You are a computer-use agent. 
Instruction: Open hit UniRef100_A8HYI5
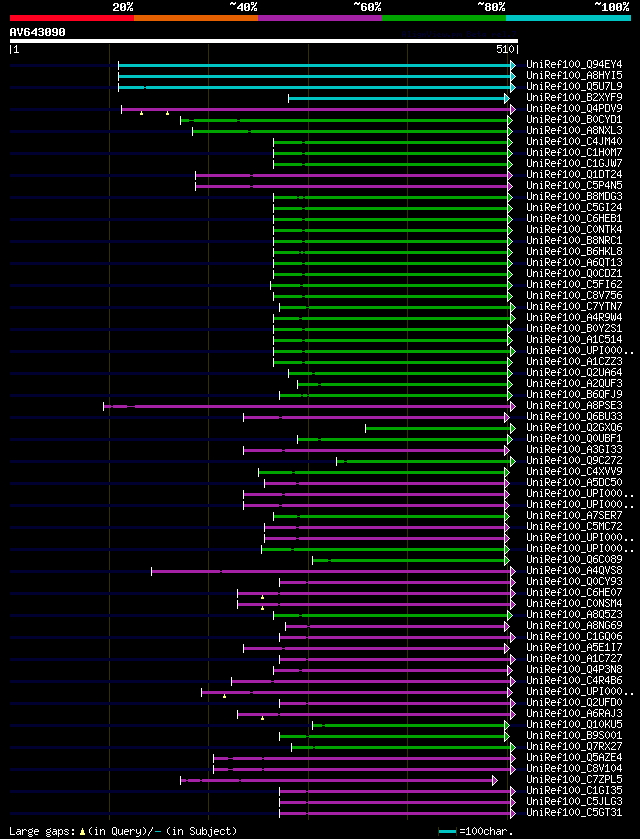point(574,76)
